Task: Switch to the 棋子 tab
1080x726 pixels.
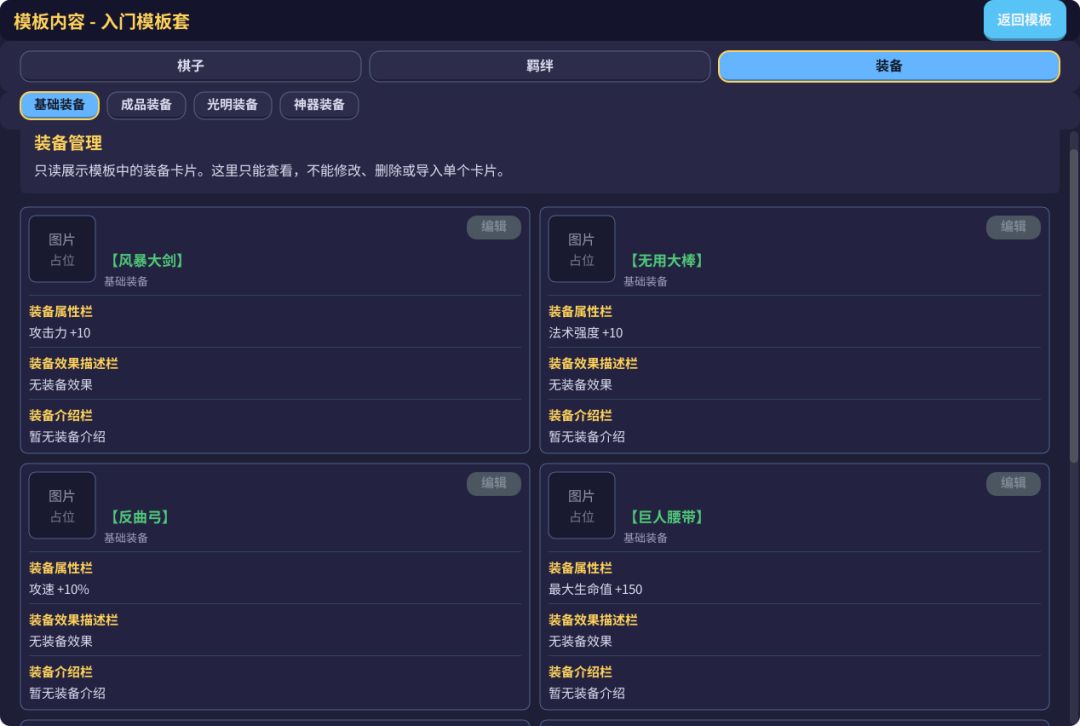Action: pyautogui.click(x=190, y=66)
